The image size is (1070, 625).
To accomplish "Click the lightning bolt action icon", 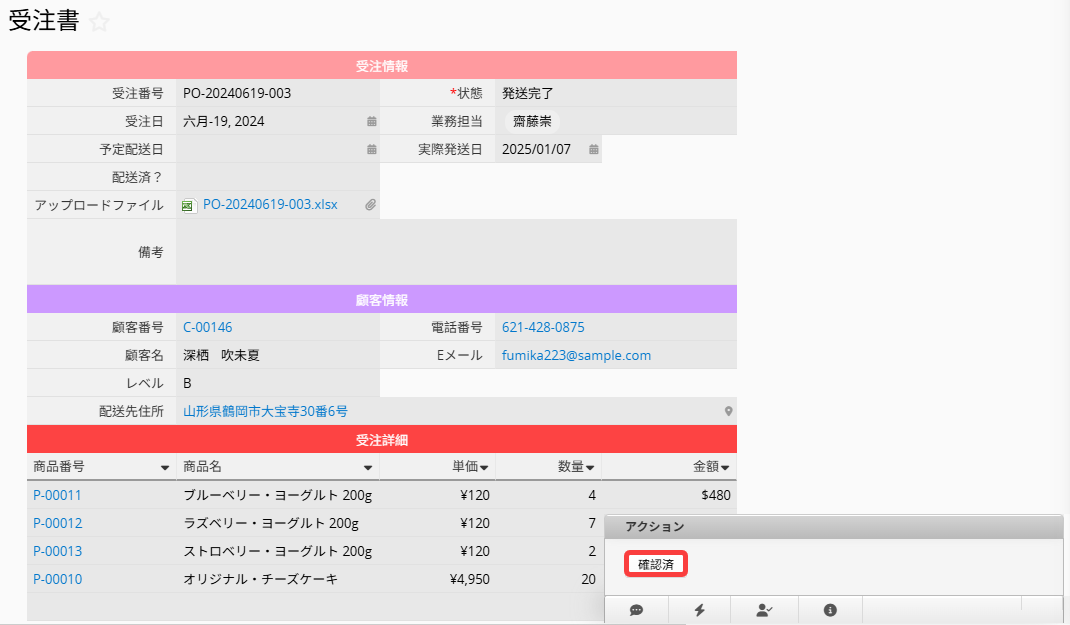I will 699,610.
